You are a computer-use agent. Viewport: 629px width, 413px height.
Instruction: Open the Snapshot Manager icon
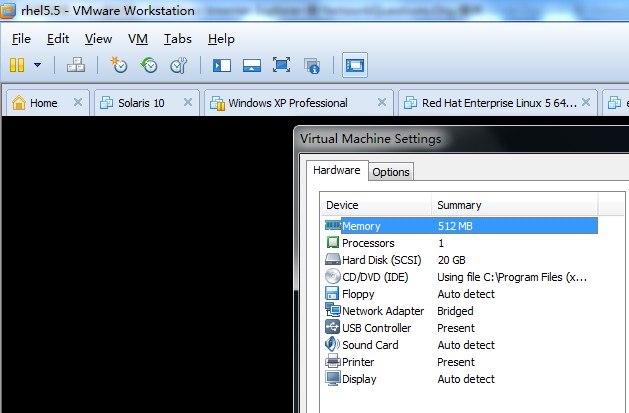pos(179,65)
